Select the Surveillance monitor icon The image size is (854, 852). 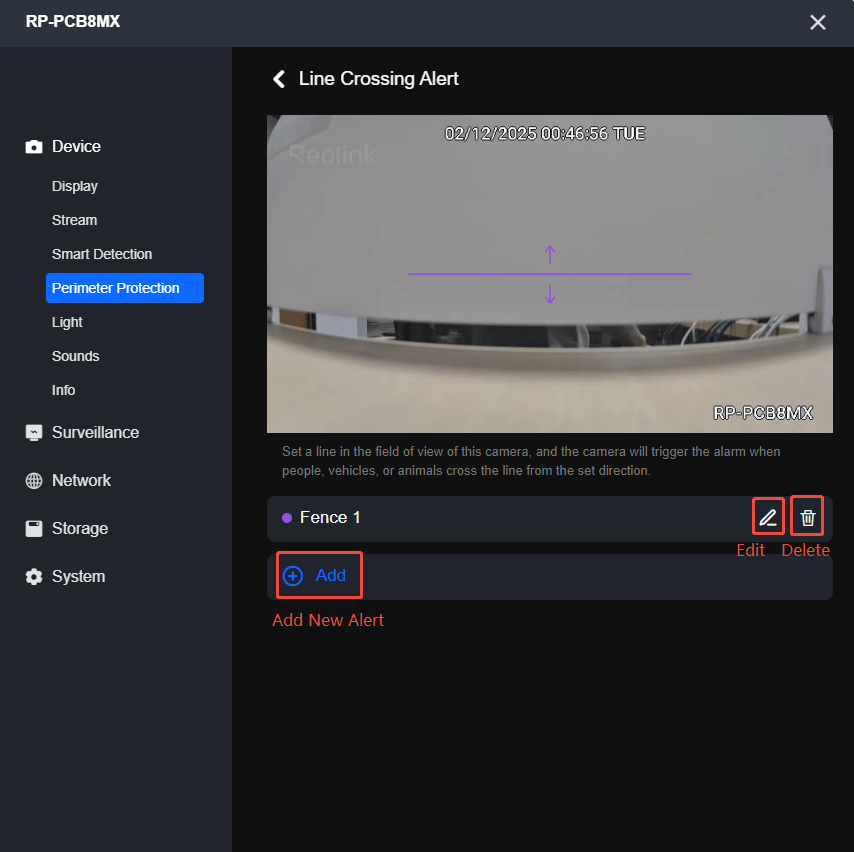34,432
